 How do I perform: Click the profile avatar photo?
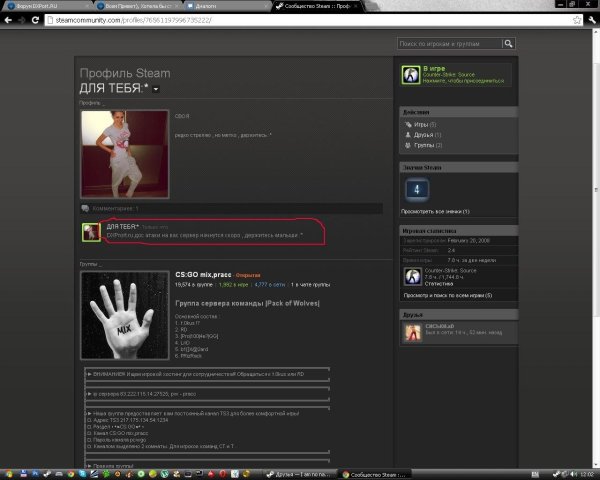[x=124, y=154]
